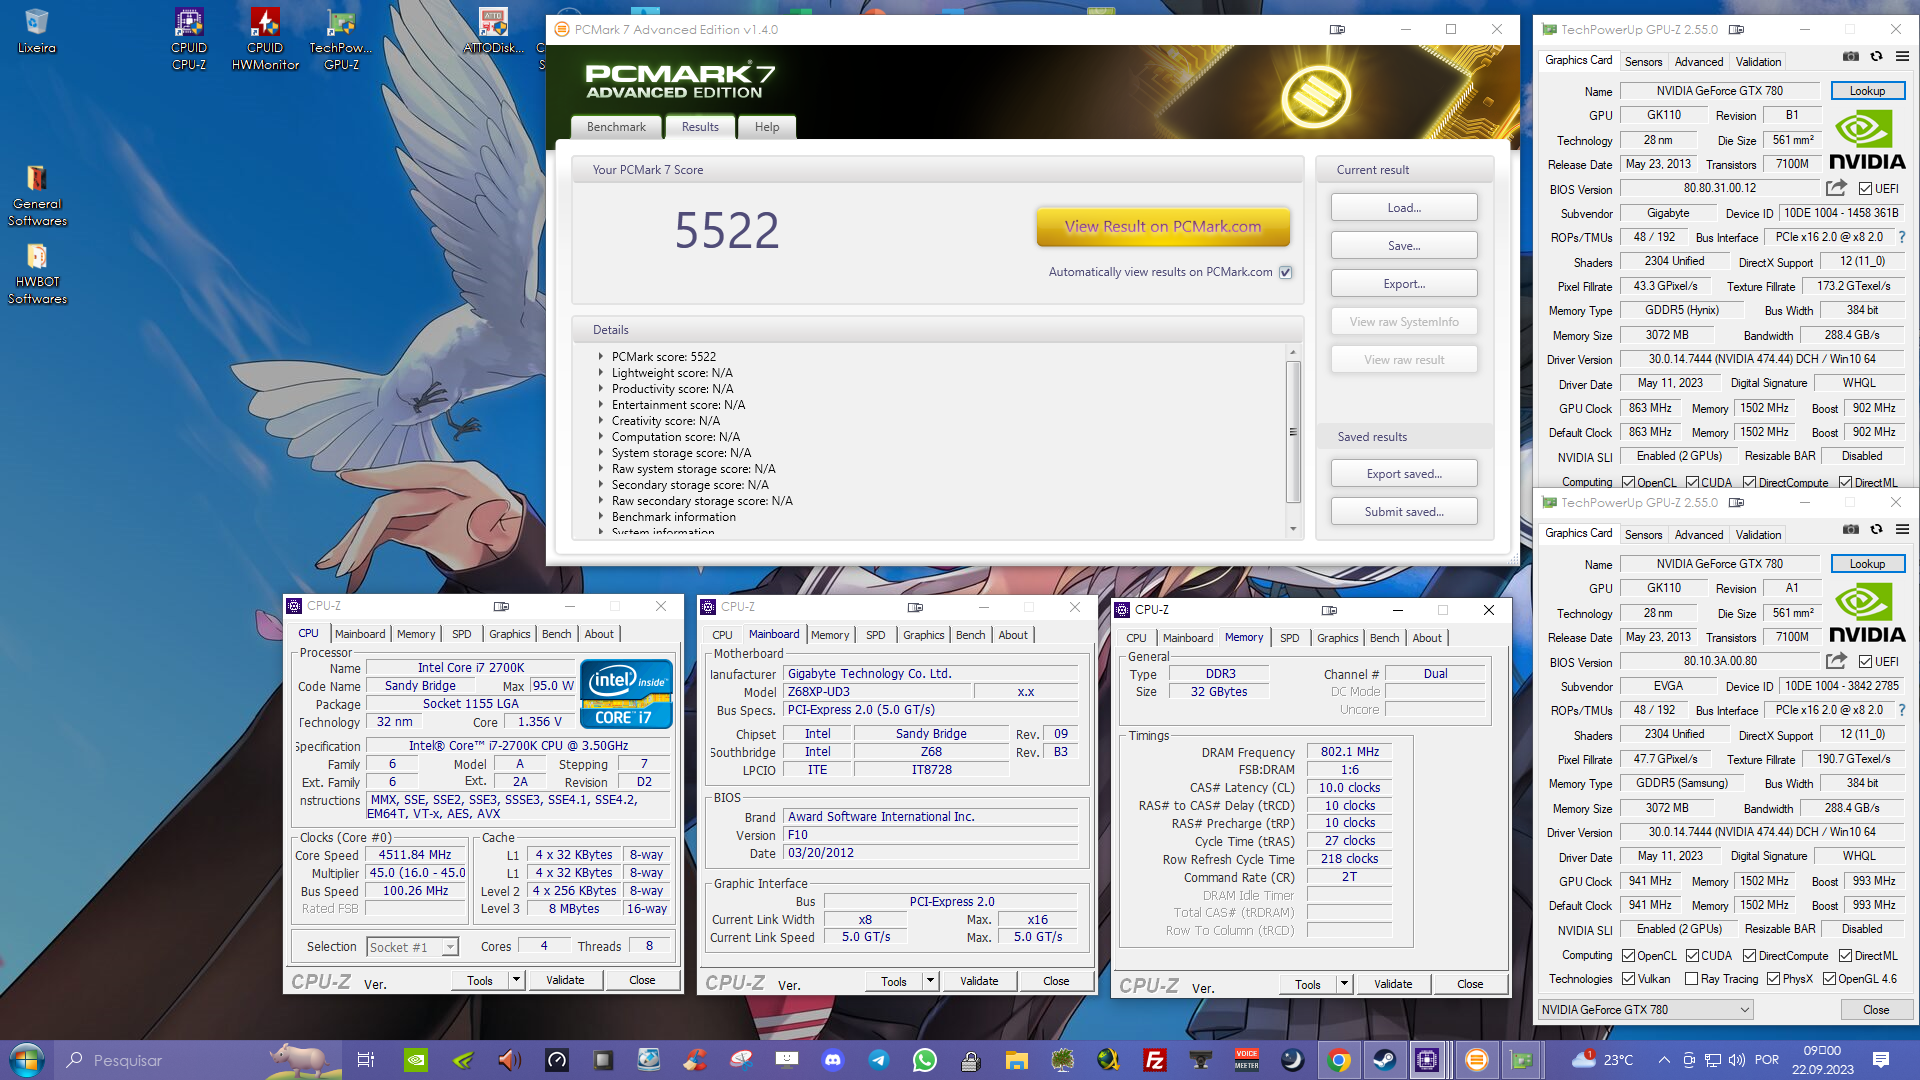Click View Result on PCMark.com button
Viewport: 1920px width, 1080px height.
[1163, 227]
